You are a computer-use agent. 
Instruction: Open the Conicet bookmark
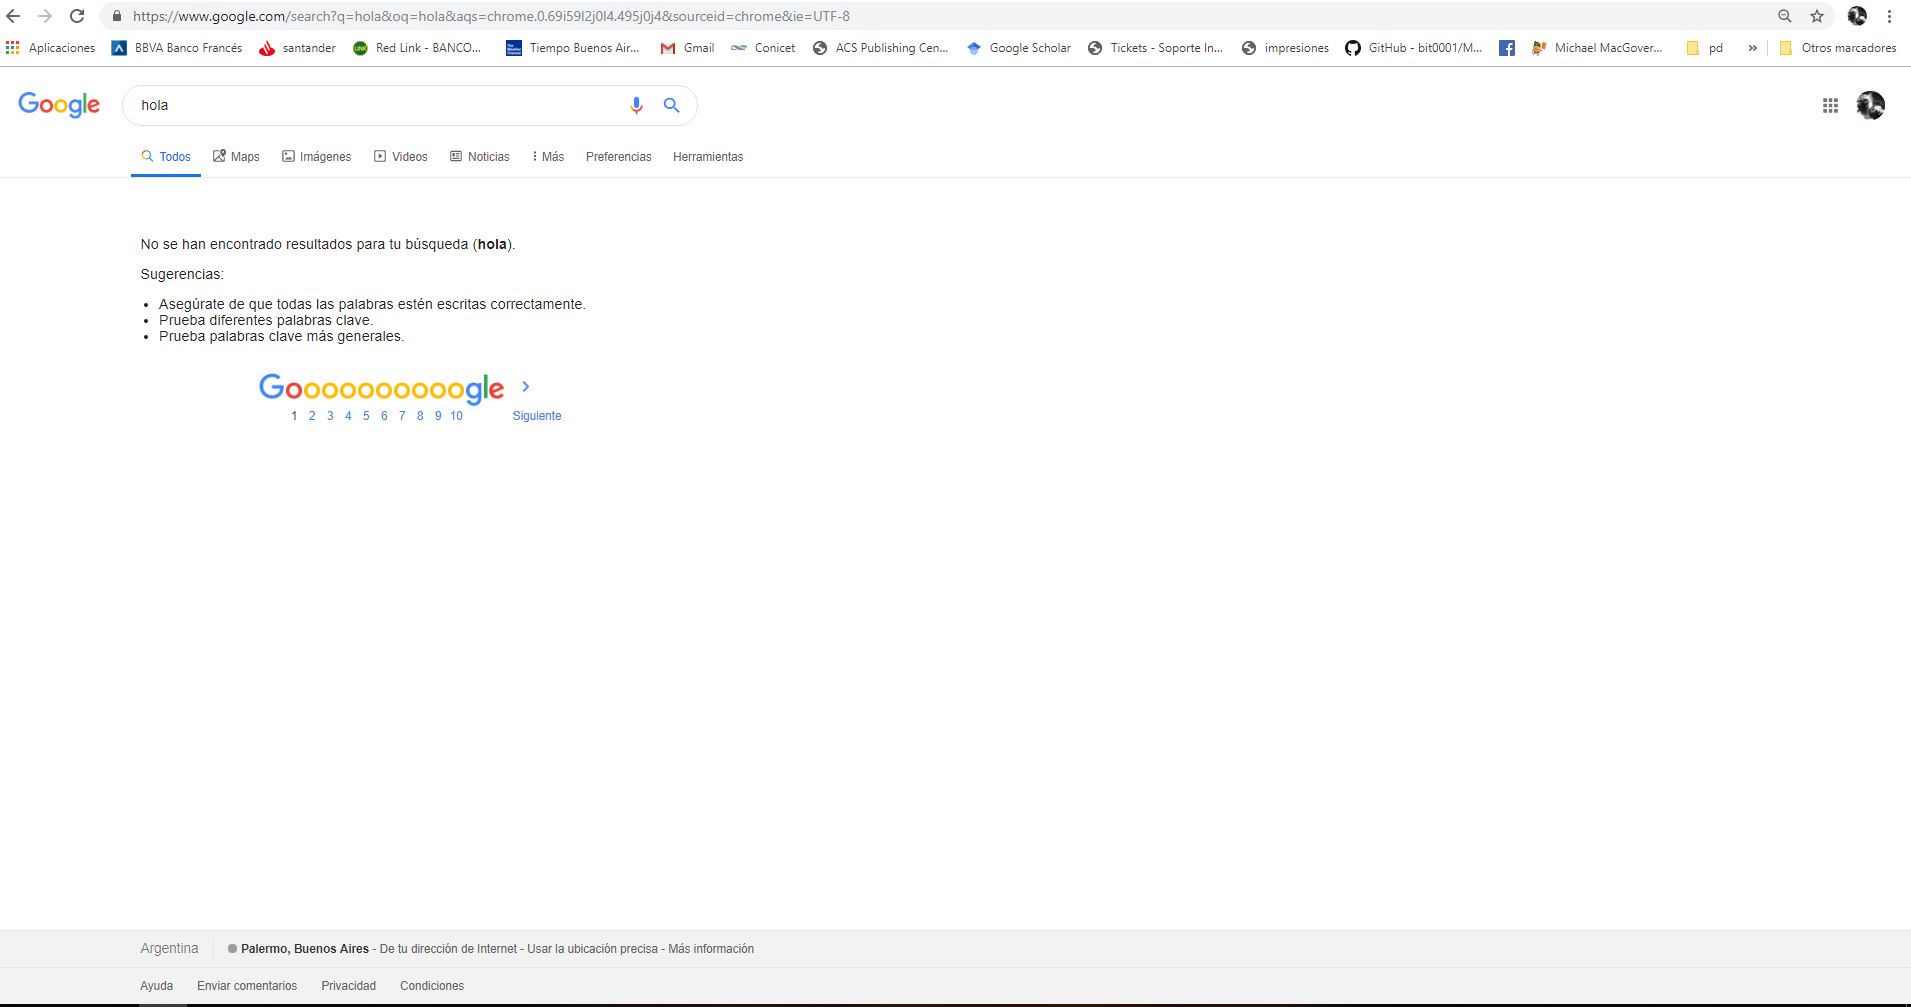tap(763, 48)
